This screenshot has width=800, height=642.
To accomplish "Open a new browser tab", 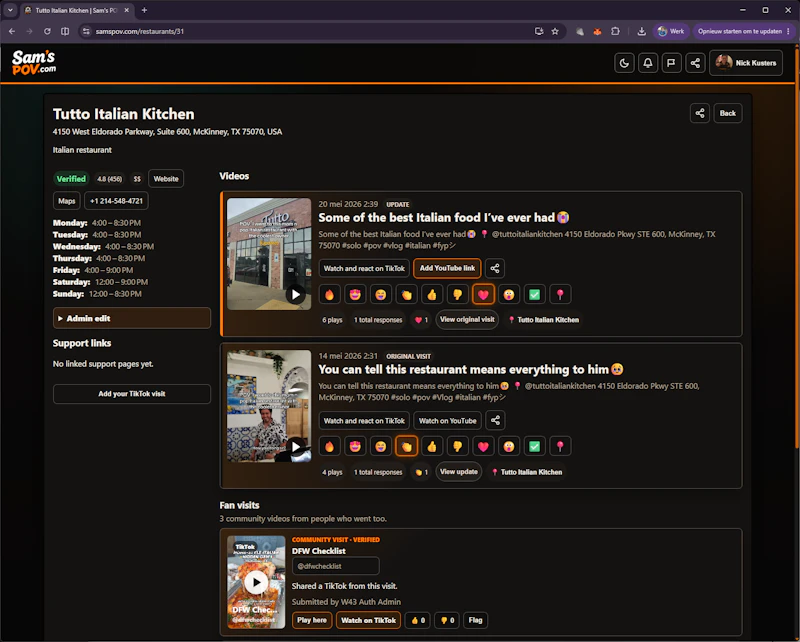I will tap(144, 10).
